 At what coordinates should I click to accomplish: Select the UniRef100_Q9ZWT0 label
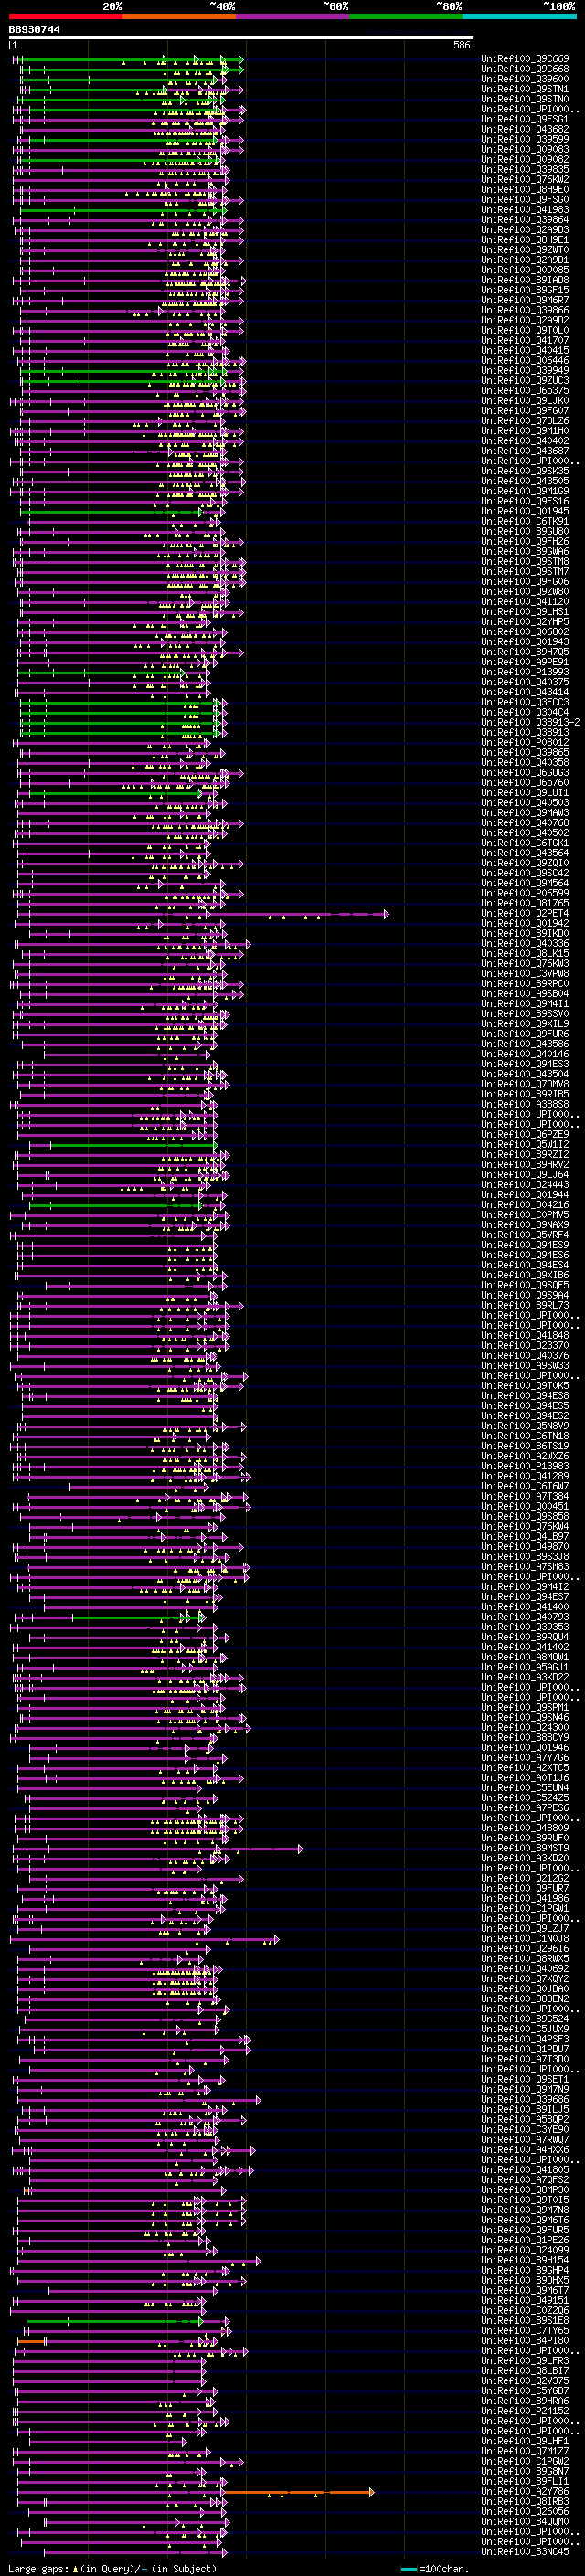point(525,250)
